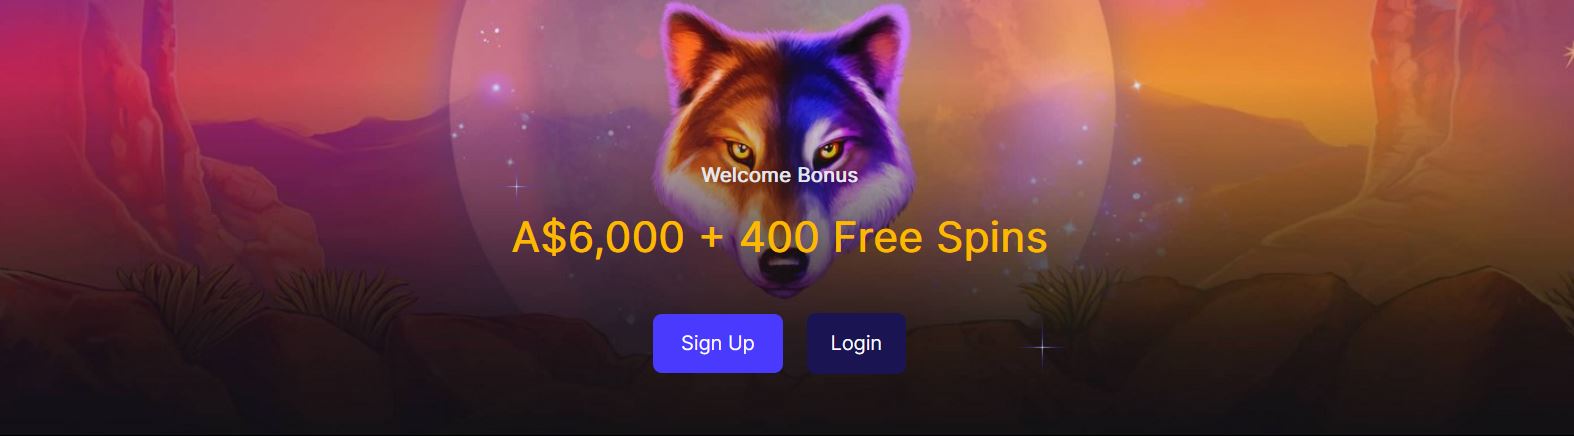The width and height of the screenshot is (1574, 436).
Task: Click the wolf's eye on the purple side
Action: click(x=826, y=151)
